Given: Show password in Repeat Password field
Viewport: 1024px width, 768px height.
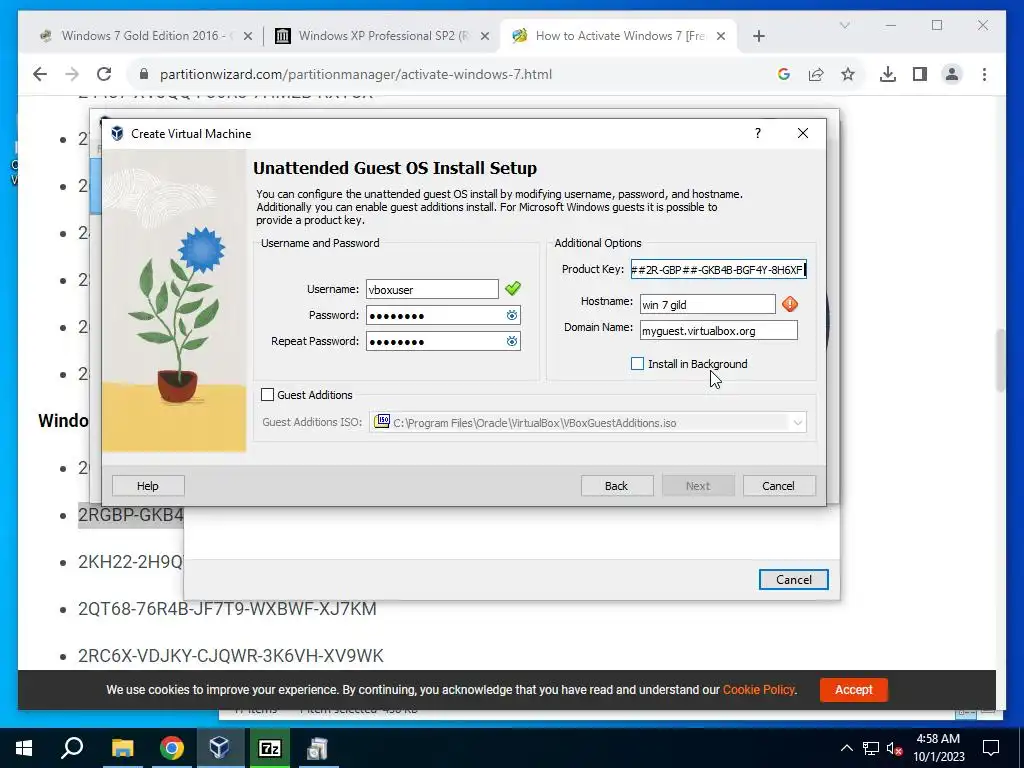Looking at the screenshot, I should point(511,341).
